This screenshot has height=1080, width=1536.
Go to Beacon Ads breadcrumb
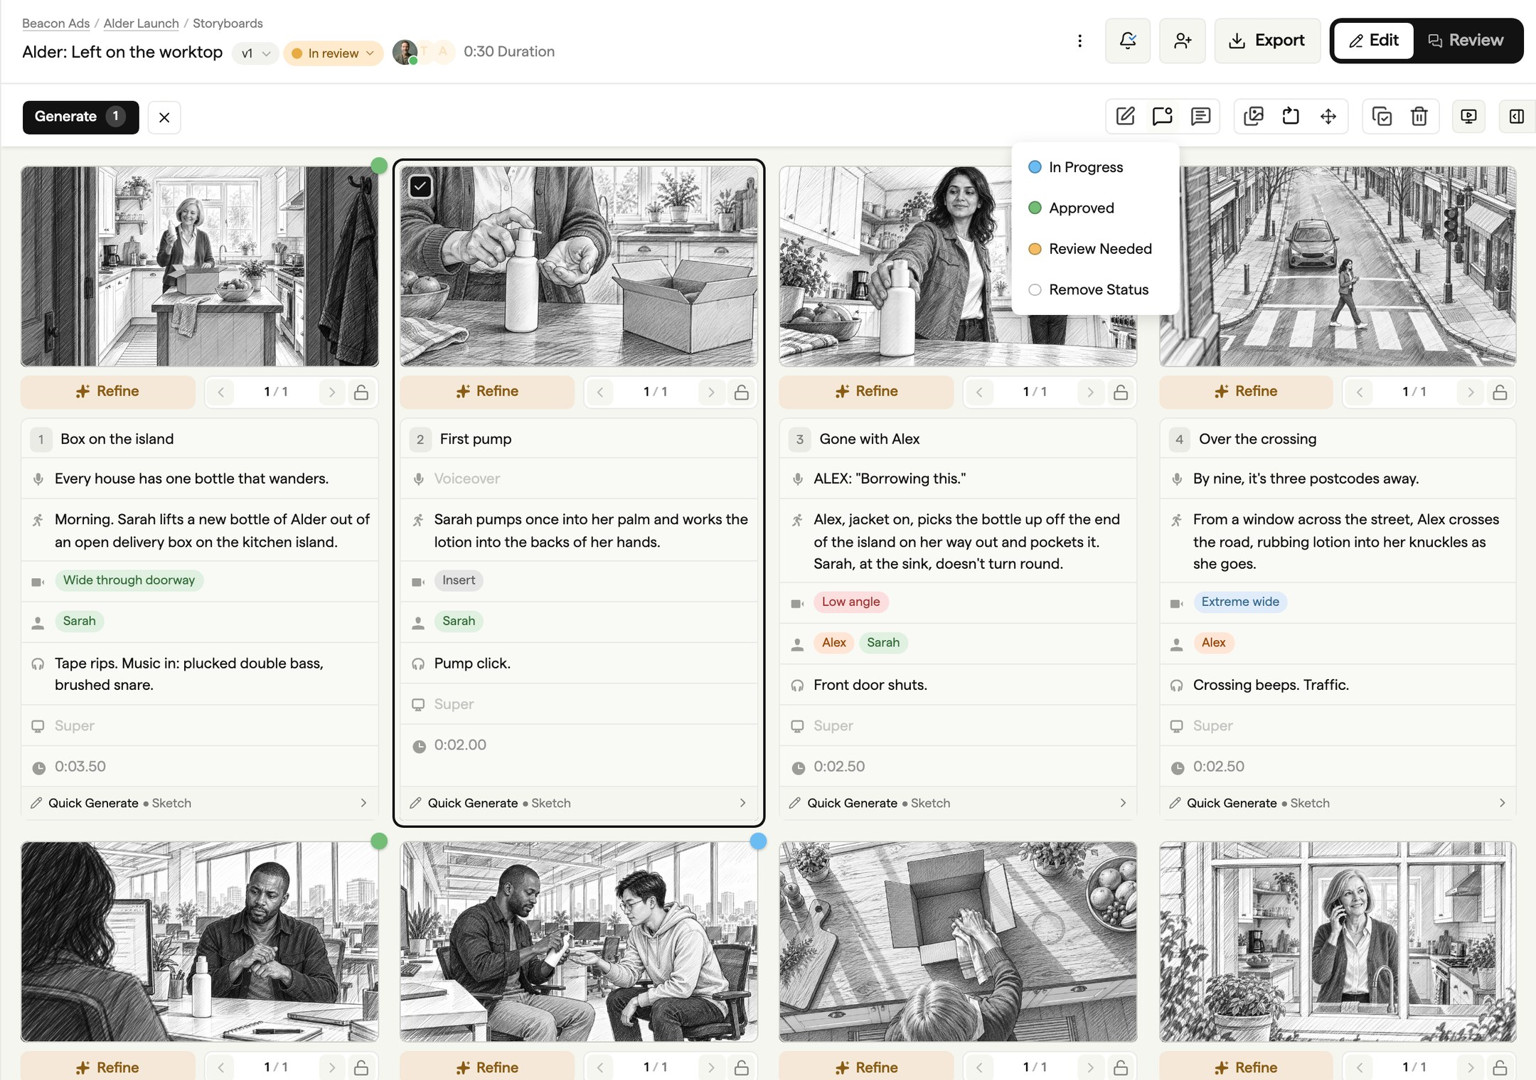point(56,23)
